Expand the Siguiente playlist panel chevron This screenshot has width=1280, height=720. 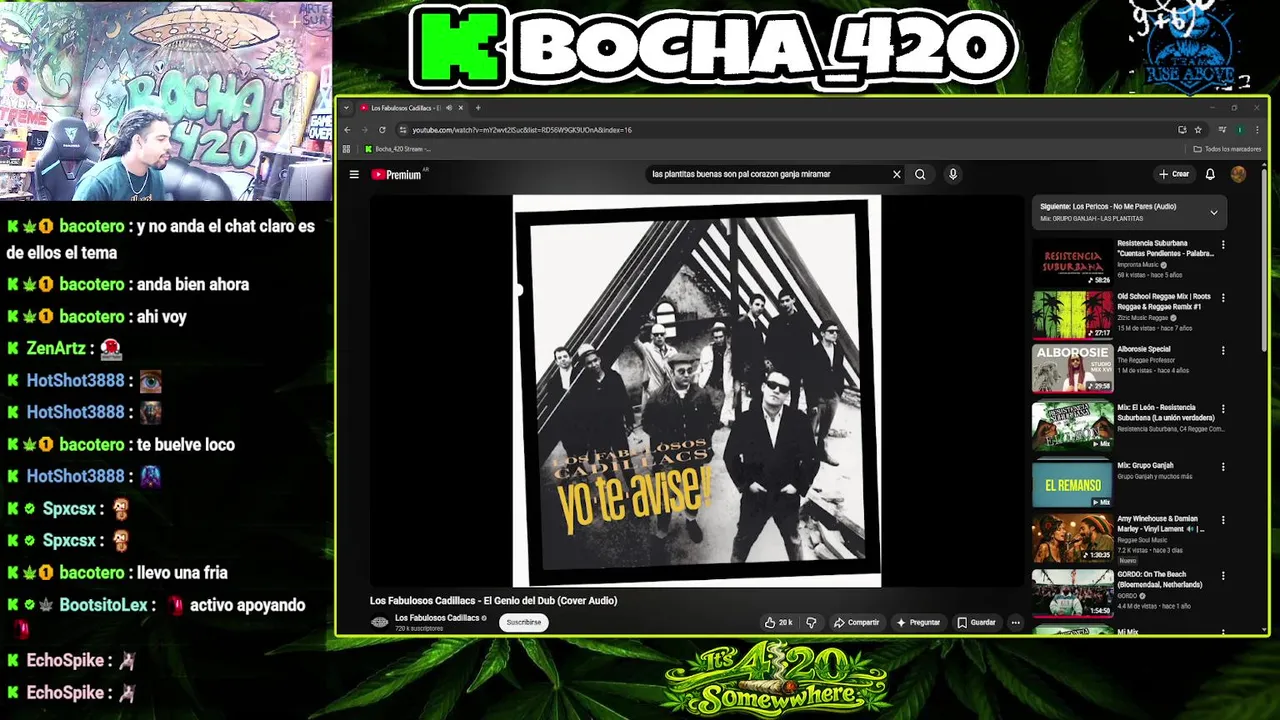[x=1214, y=212]
